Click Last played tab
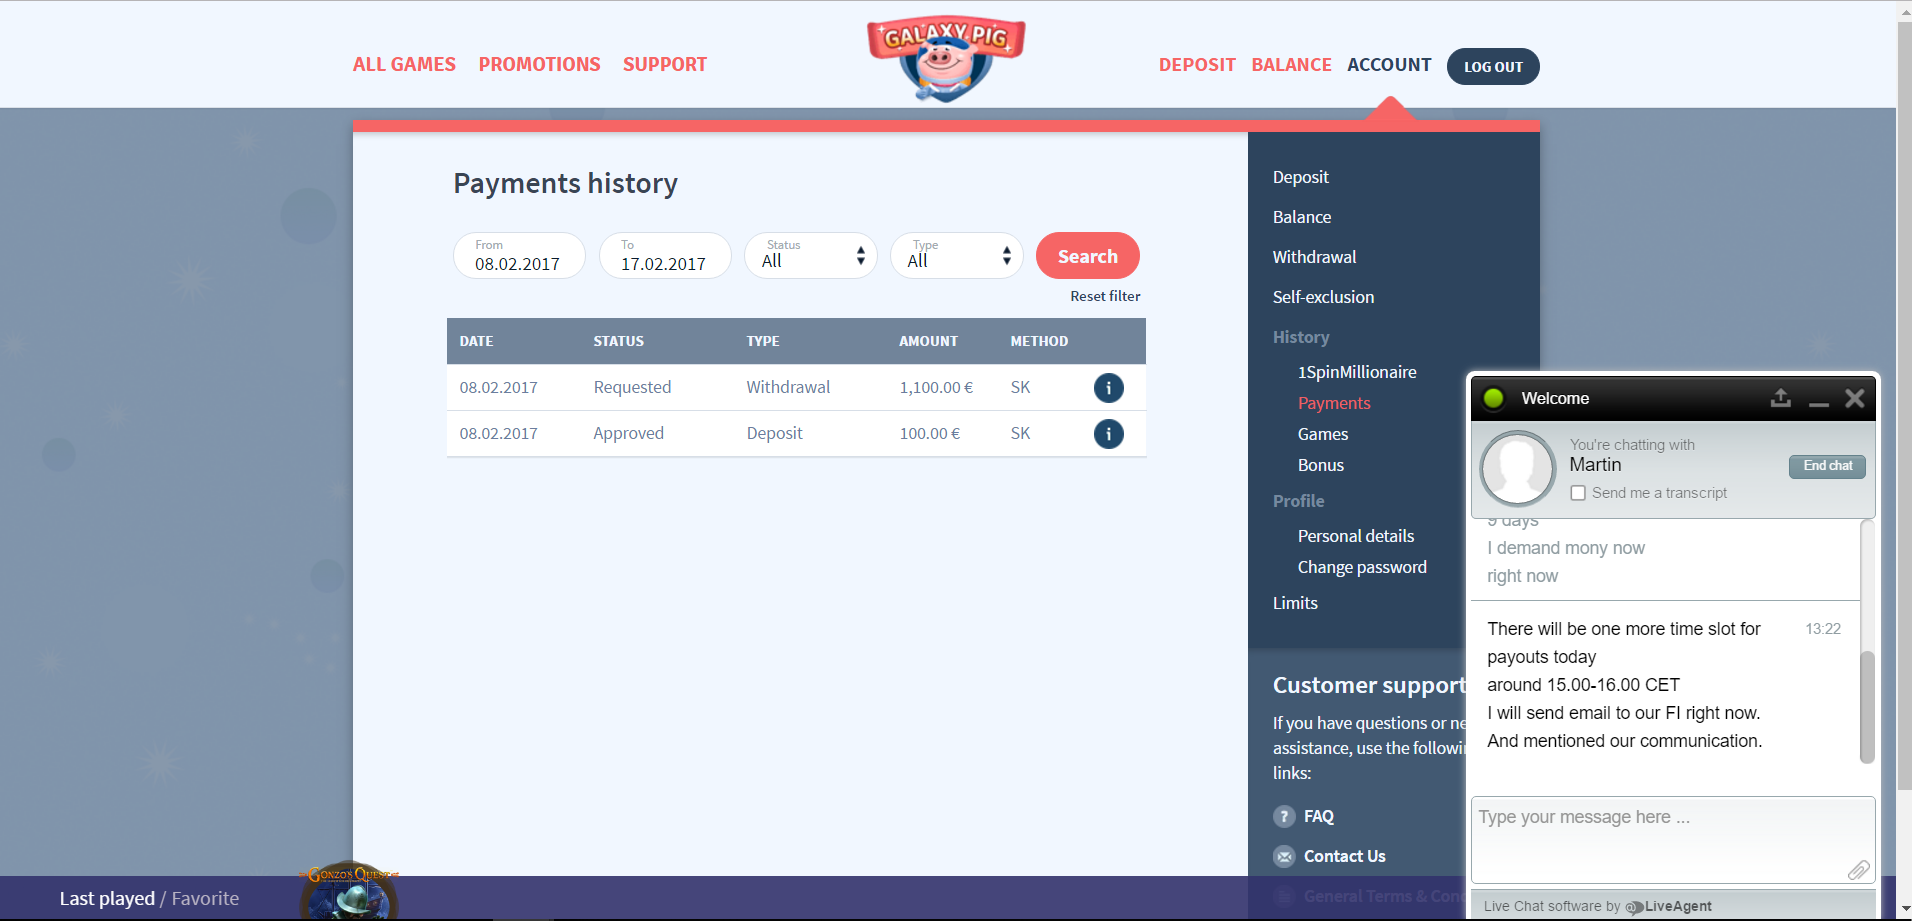The image size is (1912, 921). pos(107,898)
